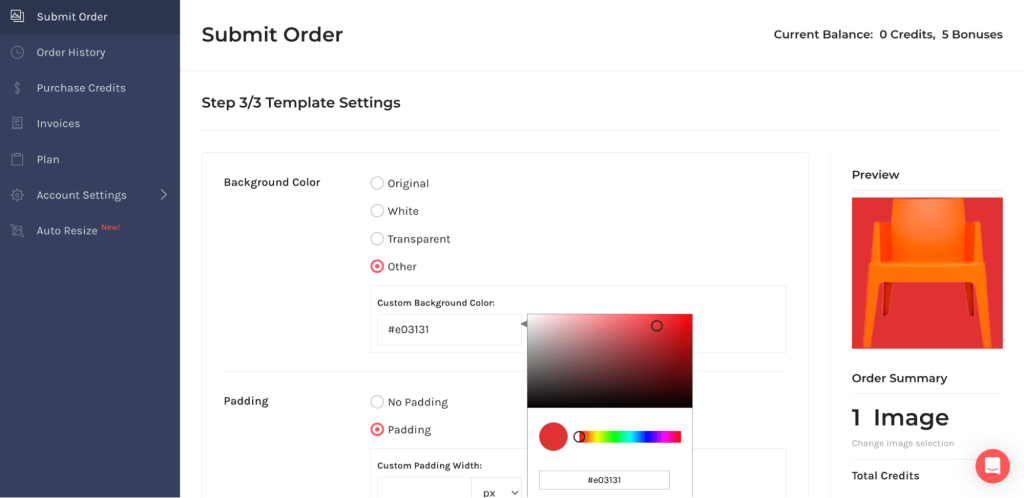Select the No Padding option
This screenshot has height=498, width=1024.
coord(377,402)
